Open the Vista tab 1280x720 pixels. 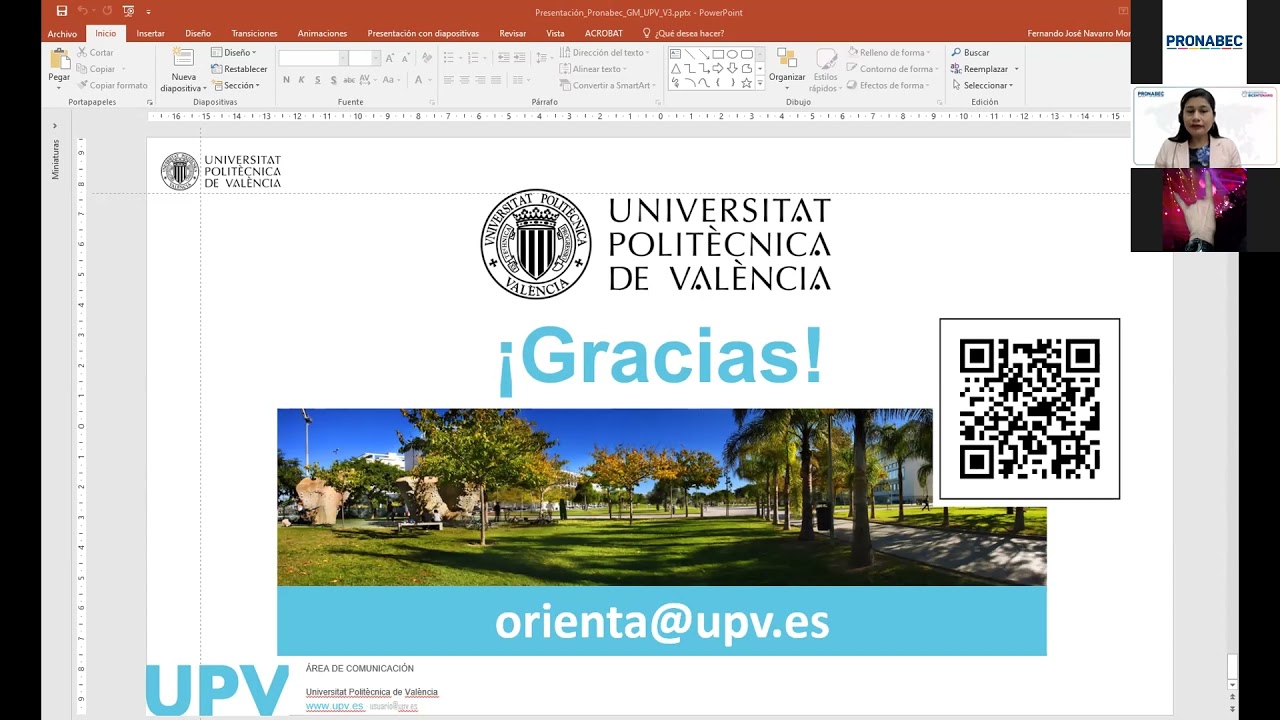click(555, 33)
